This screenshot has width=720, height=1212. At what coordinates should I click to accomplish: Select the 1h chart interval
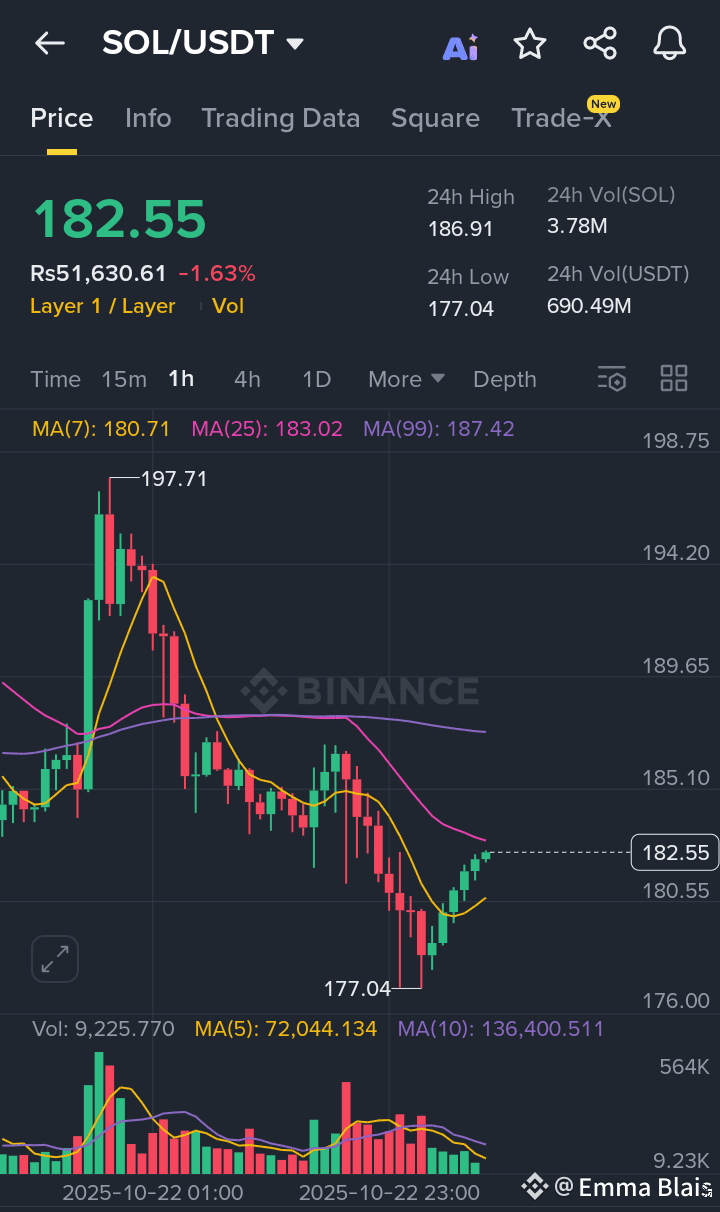tap(181, 379)
